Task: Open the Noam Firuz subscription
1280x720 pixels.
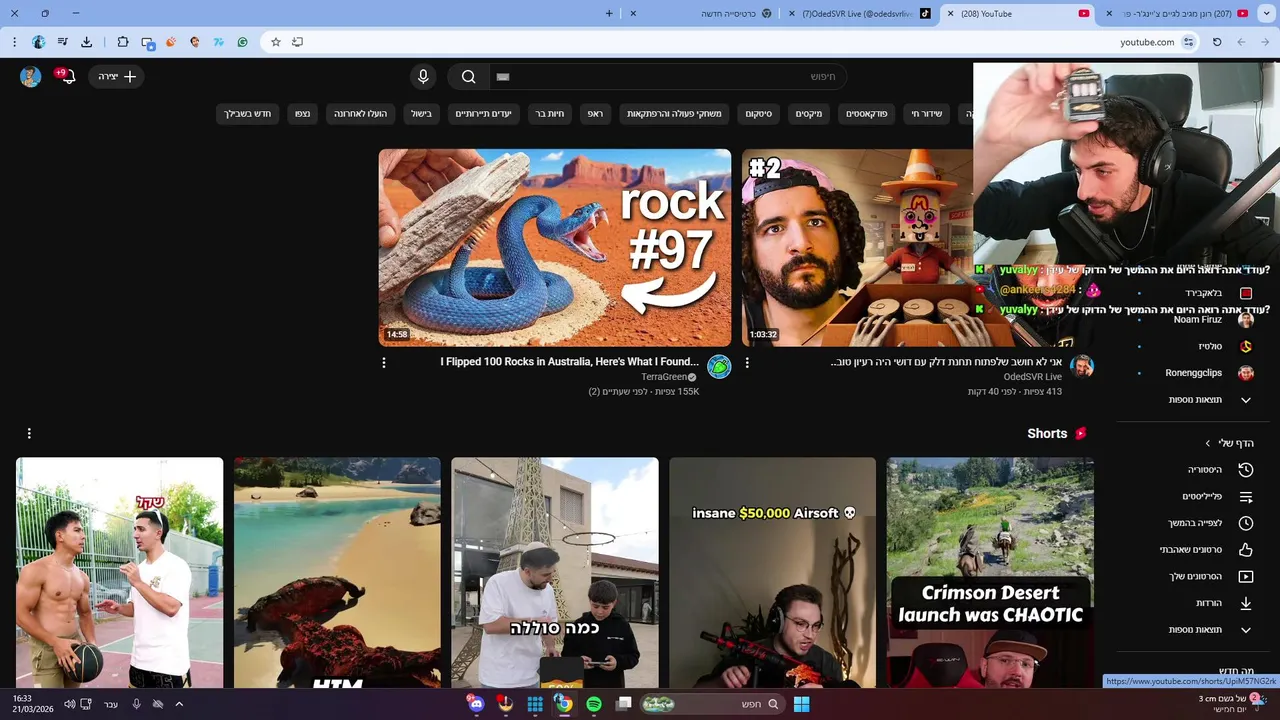Action: point(1197,320)
